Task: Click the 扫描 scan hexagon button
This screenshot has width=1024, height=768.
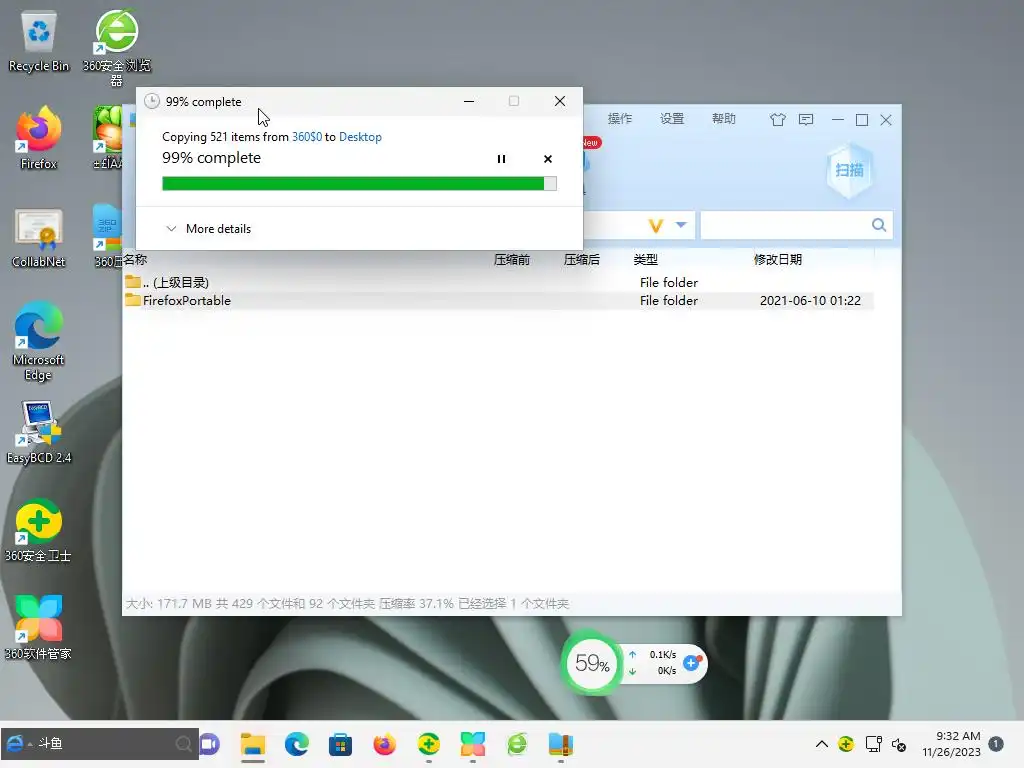Action: pyautogui.click(x=849, y=170)
